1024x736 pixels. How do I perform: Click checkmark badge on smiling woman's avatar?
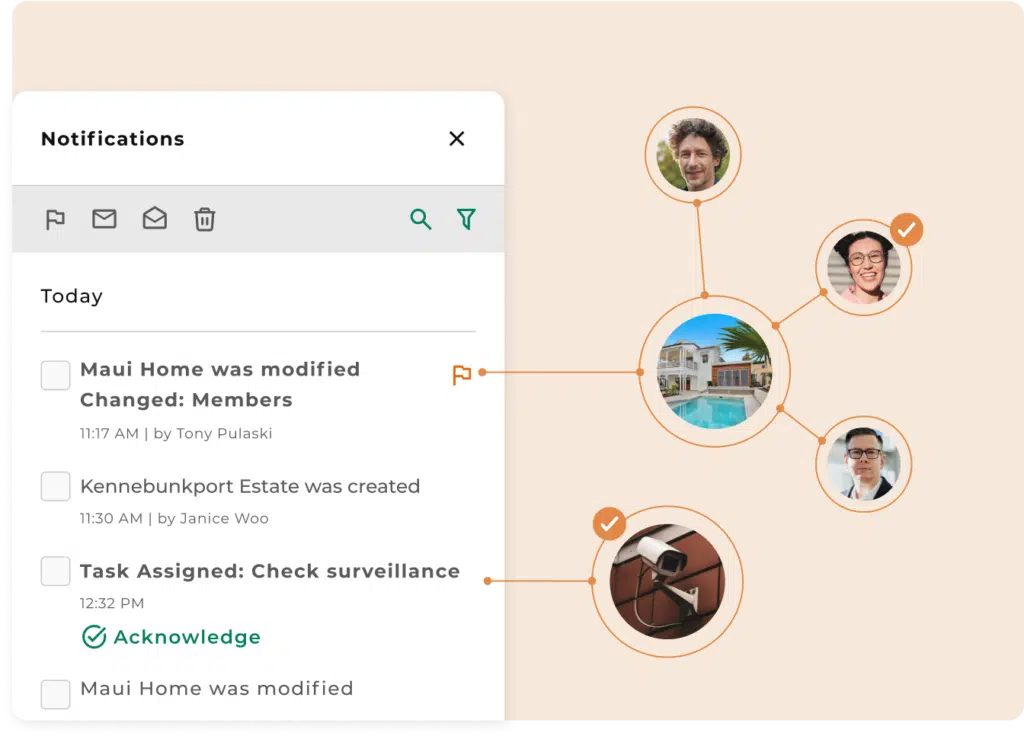[906, 230]
